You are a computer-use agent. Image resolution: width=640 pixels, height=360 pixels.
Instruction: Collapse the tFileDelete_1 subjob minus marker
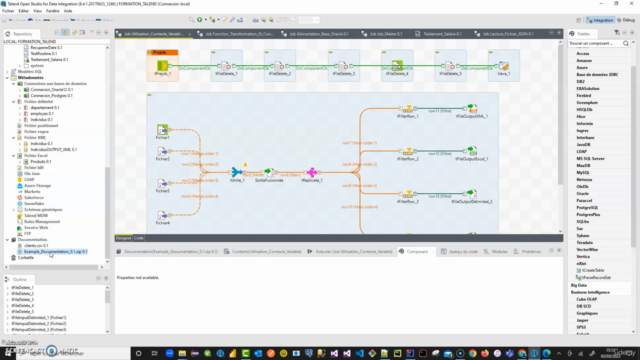213,52
